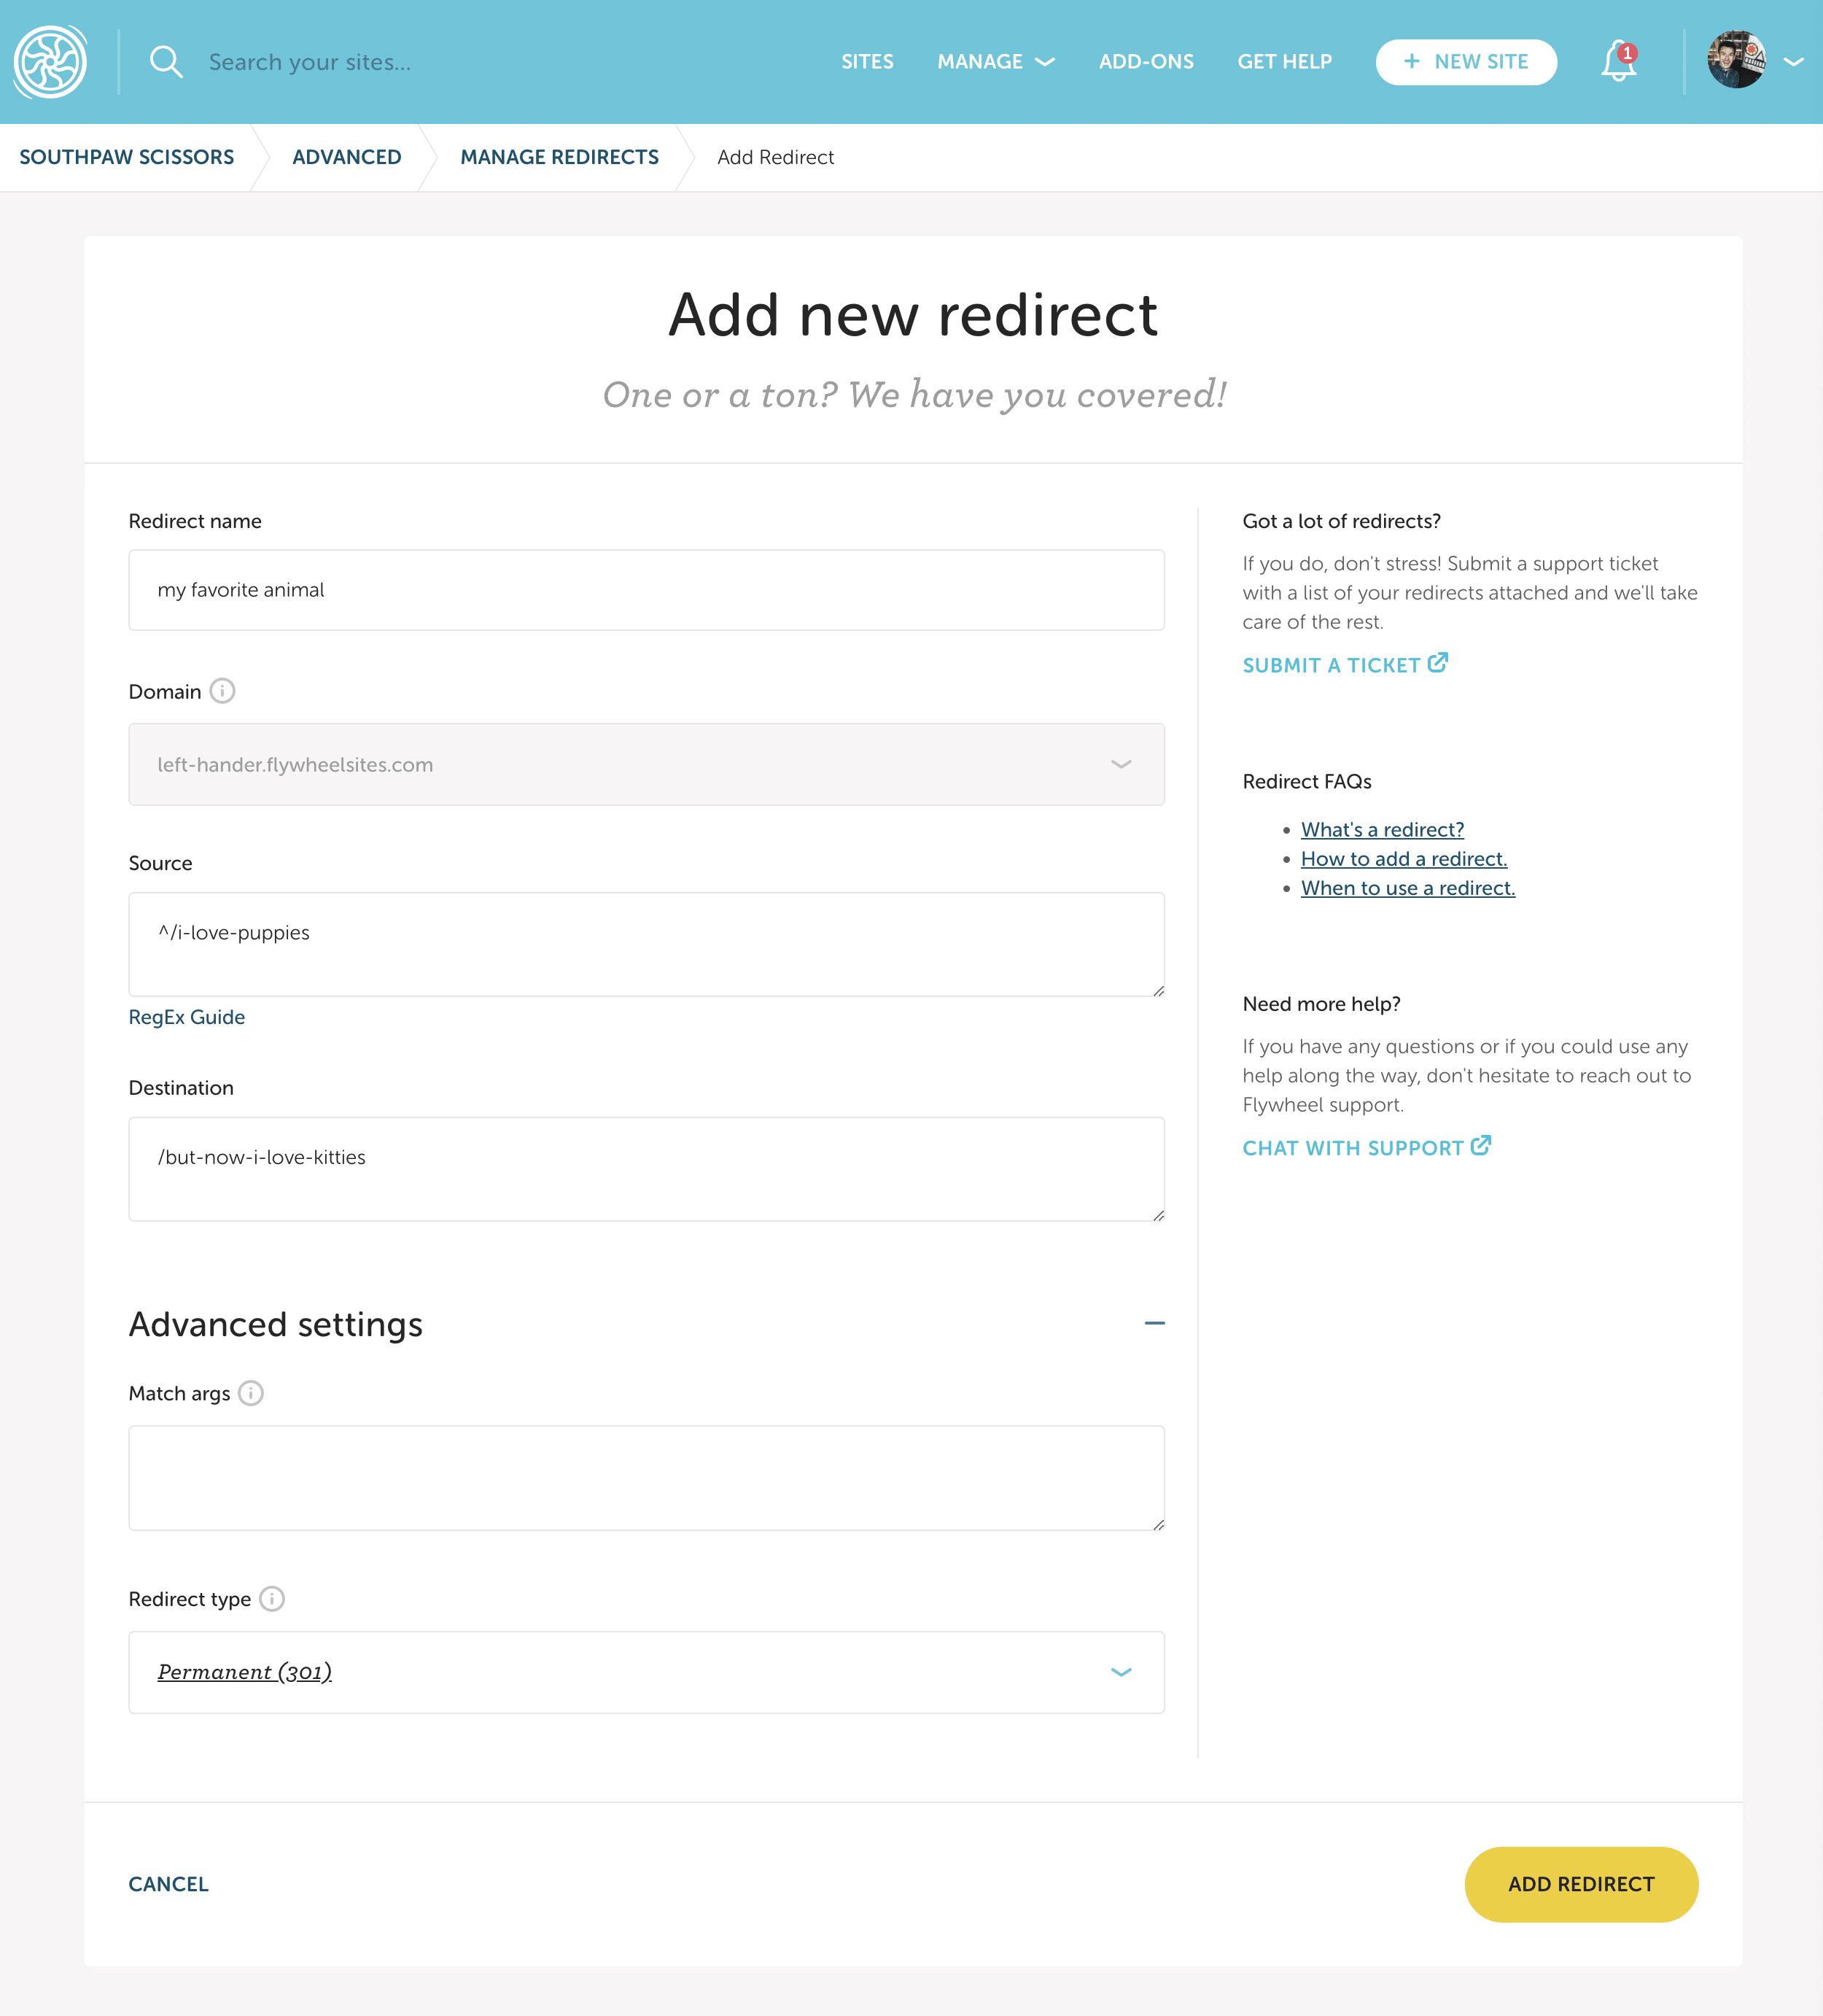Click the Domain info icon
The height and width of the screenshot is (2016, 1823).
coord(222,691)
